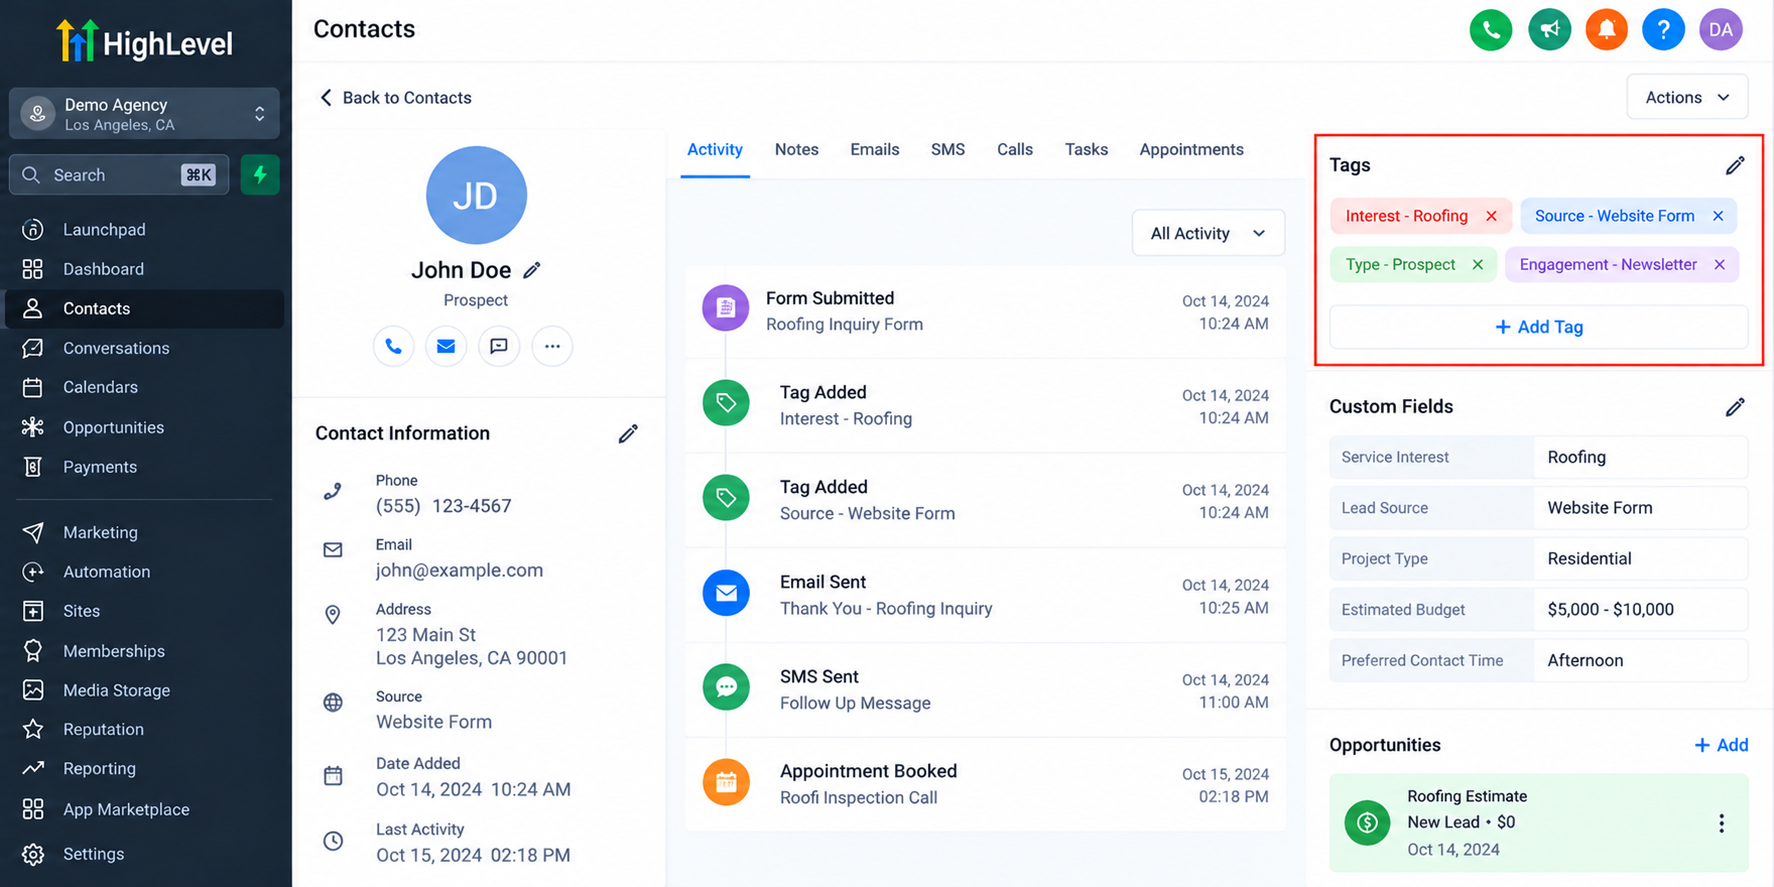Open the Roofing Estimate opportunity card
Image resolution: width=1774 pixels, height=887 pixels.
(1538, 823)
